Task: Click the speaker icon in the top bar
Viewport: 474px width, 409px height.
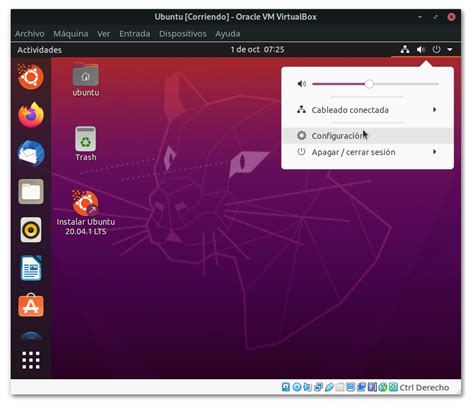Action: 421,50
